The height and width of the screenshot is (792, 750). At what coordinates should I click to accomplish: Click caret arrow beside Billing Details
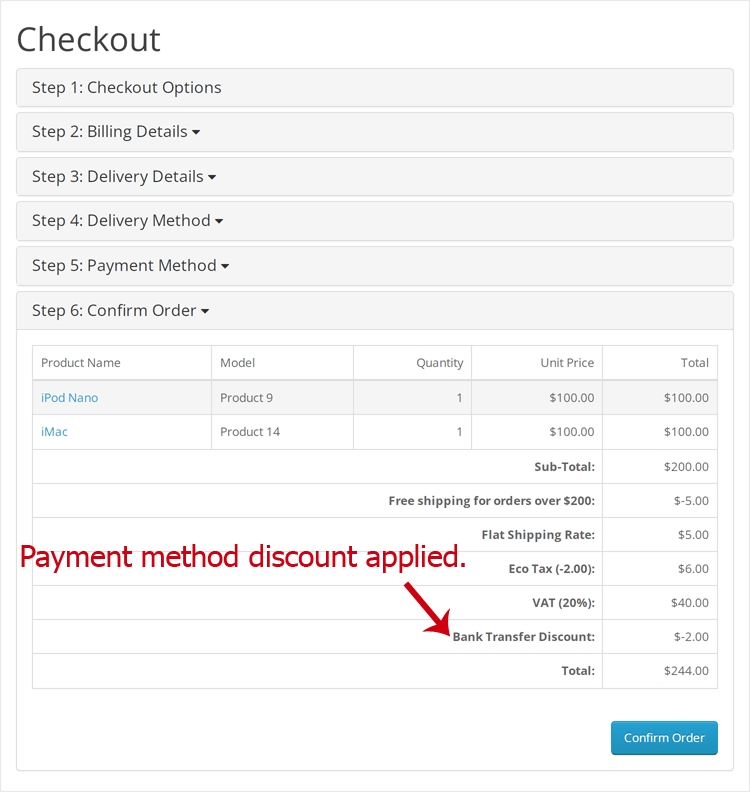[196, 133]
